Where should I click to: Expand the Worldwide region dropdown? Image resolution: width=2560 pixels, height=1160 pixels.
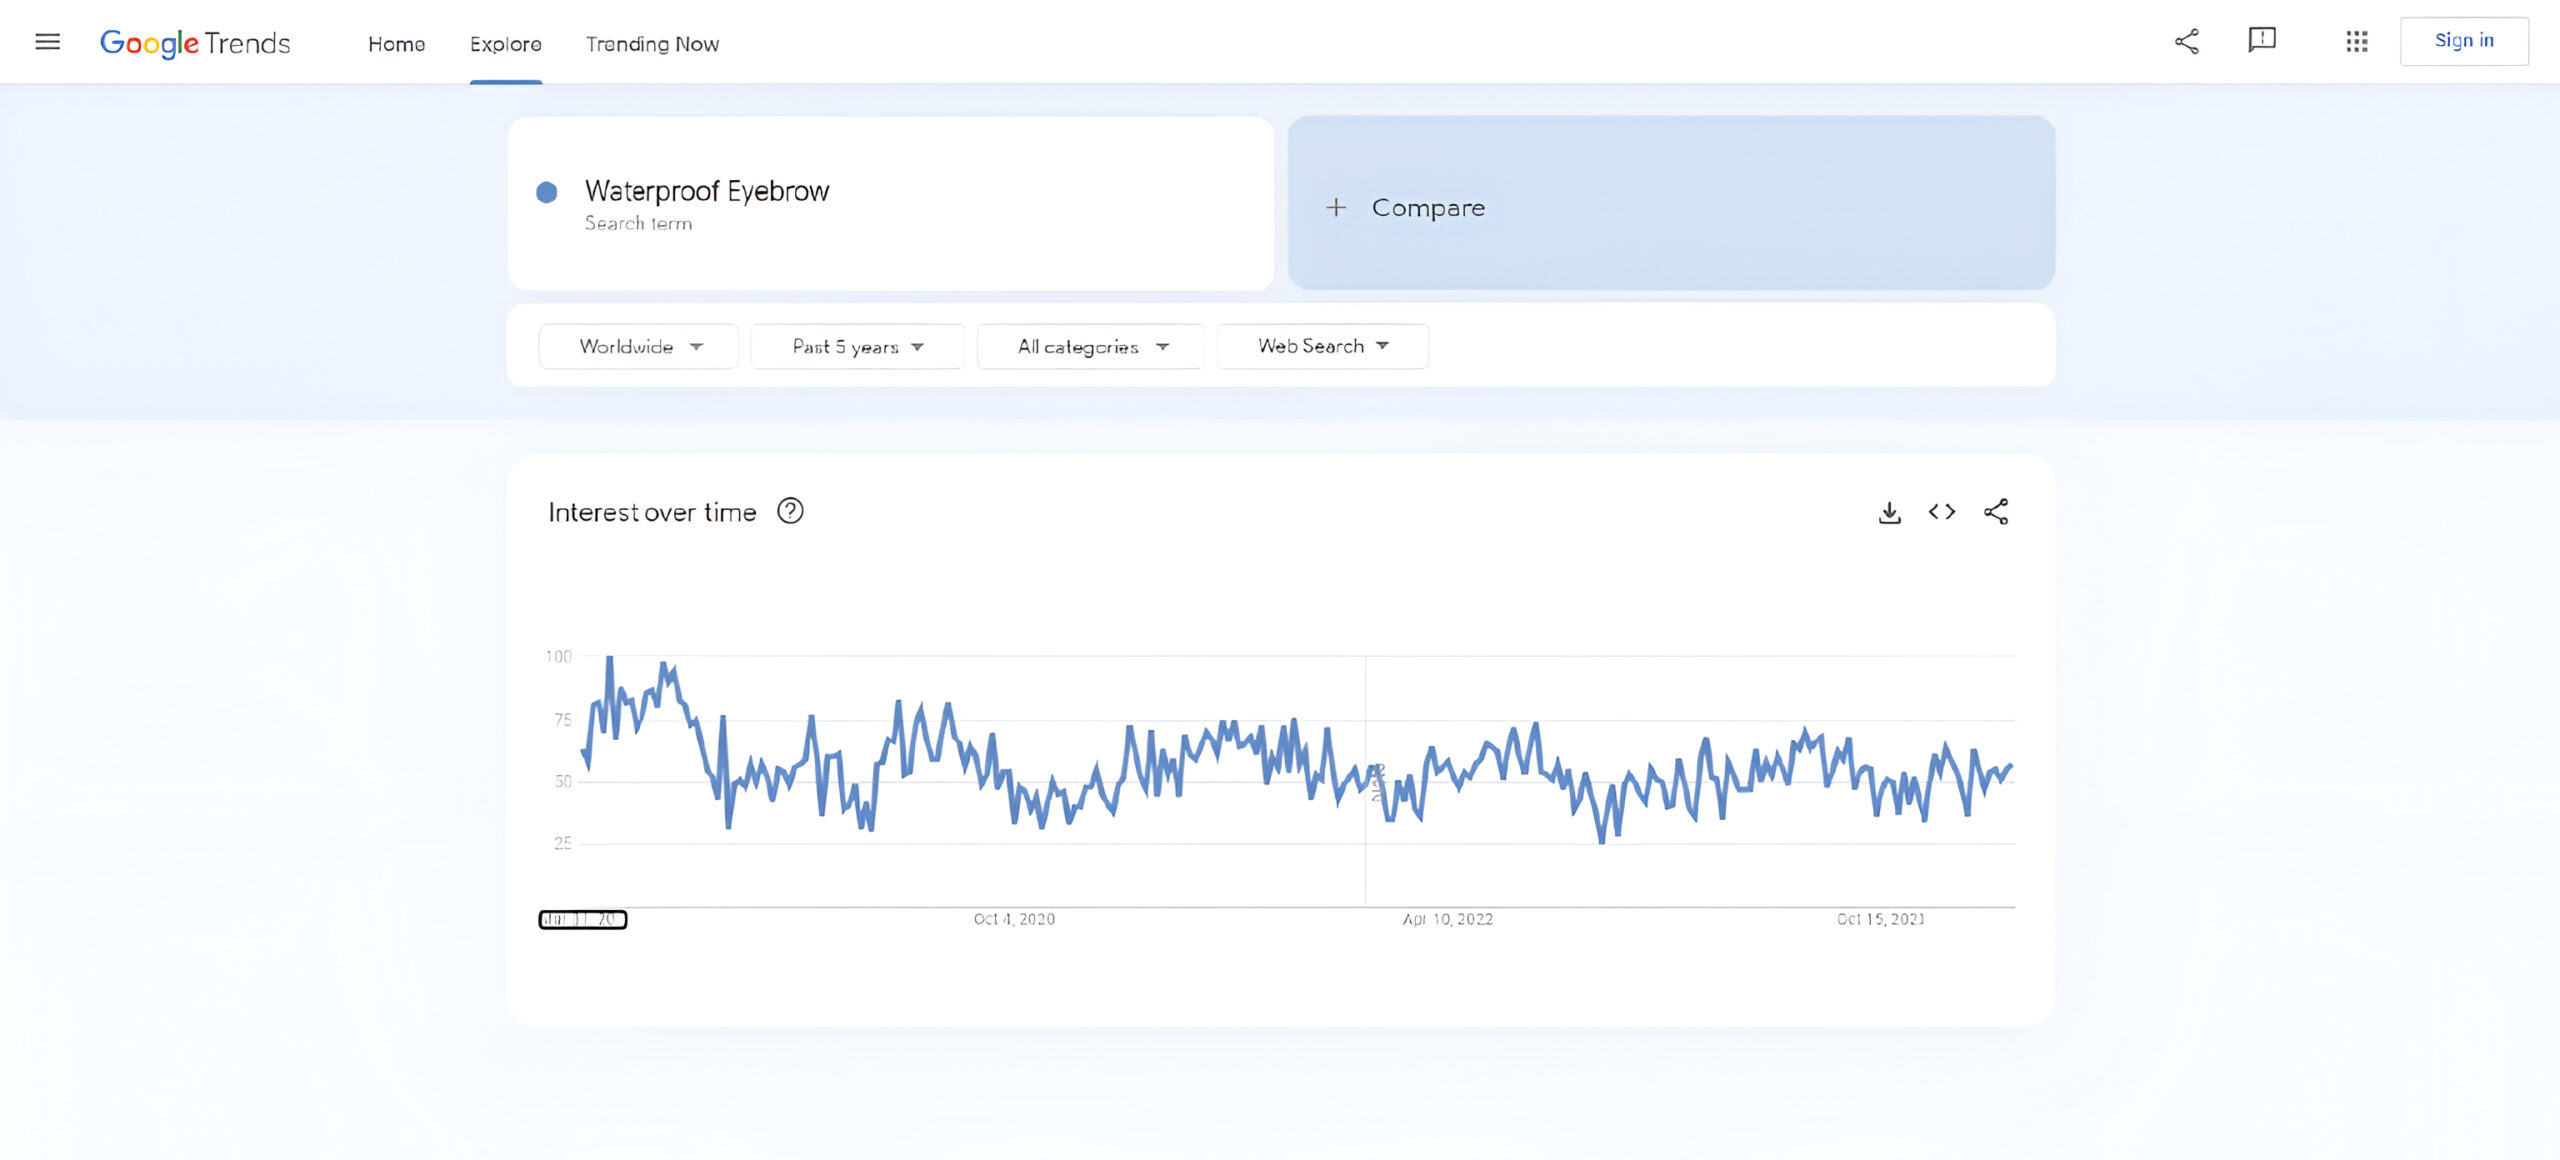[639, 346]
